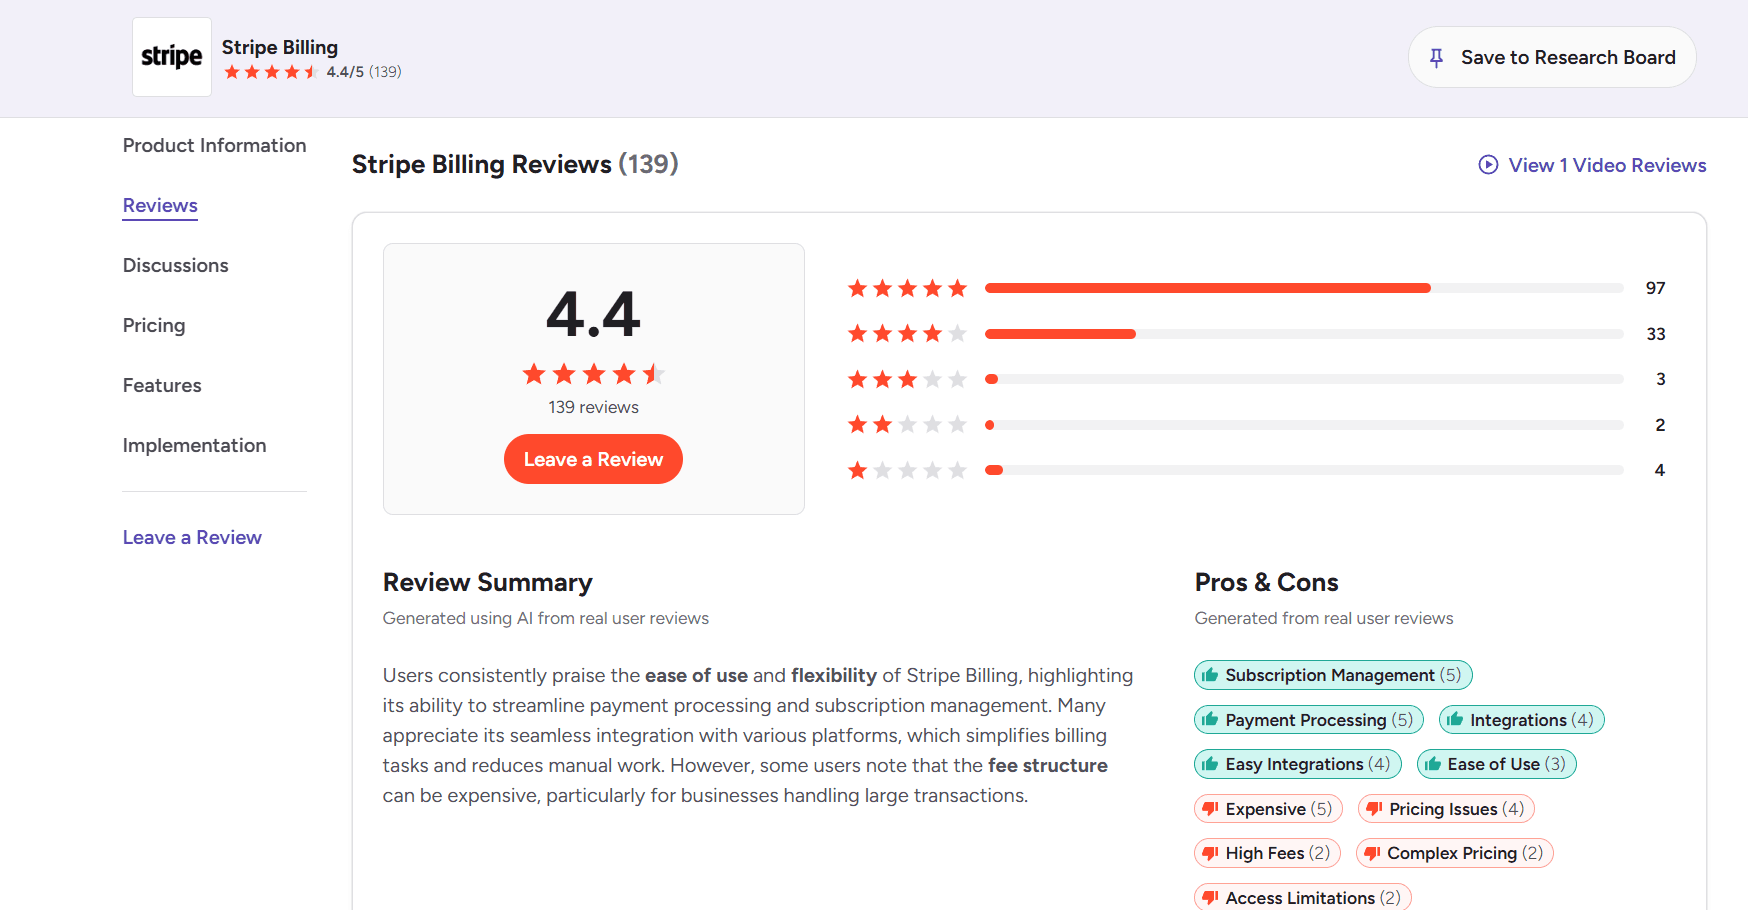Select the High Fees (2) con tag
The height and width of the screenshot is (910, 1748).
(x=1267, y=853)
